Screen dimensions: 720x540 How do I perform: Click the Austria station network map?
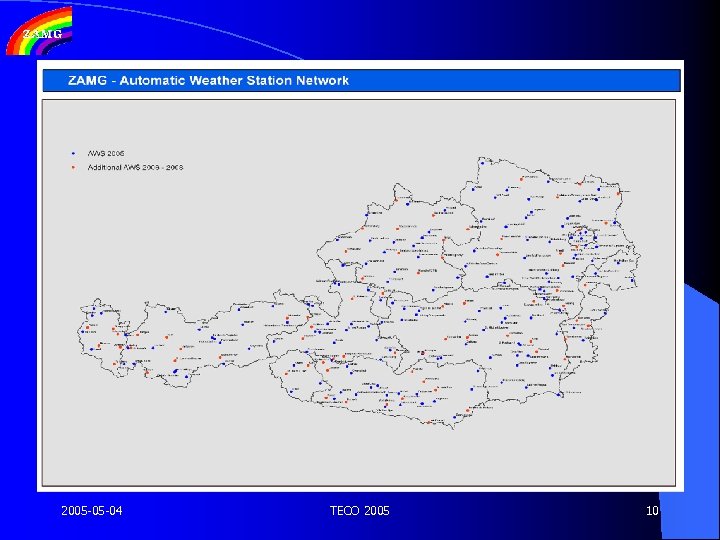pyautogui.click(x=359, y=293)
